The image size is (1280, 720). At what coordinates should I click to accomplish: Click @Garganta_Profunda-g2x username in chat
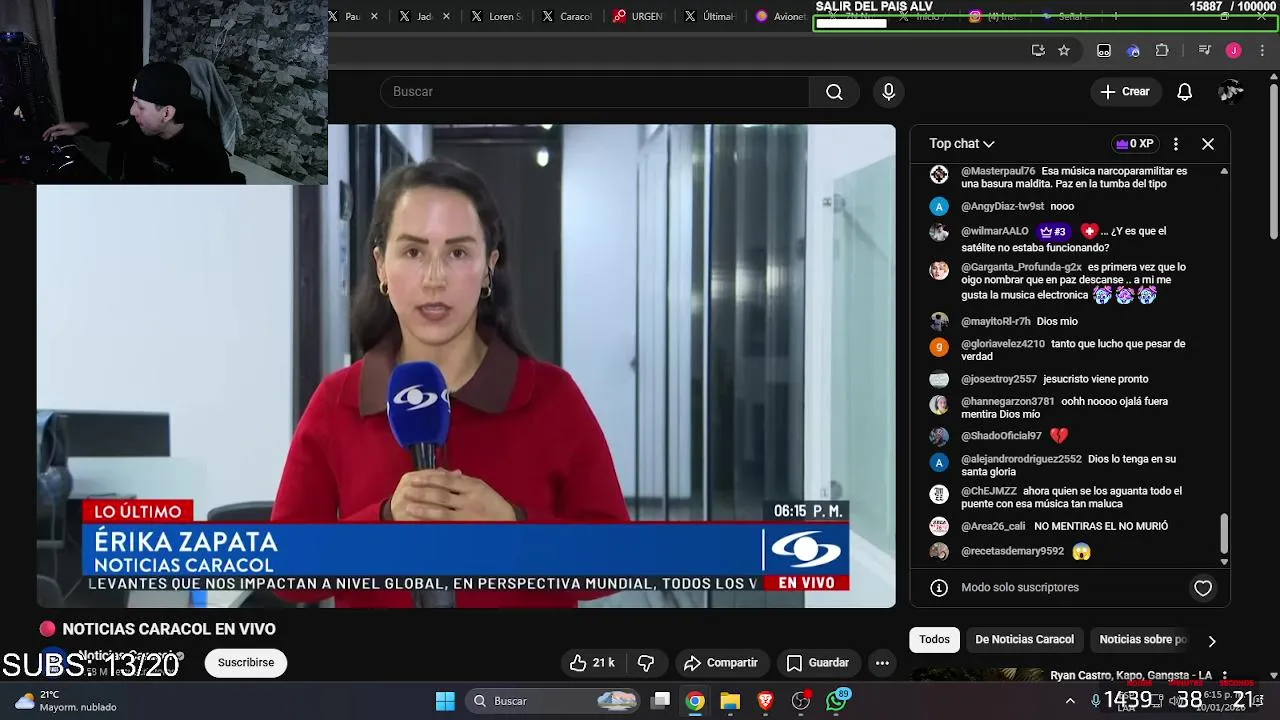coord(1021,267)
